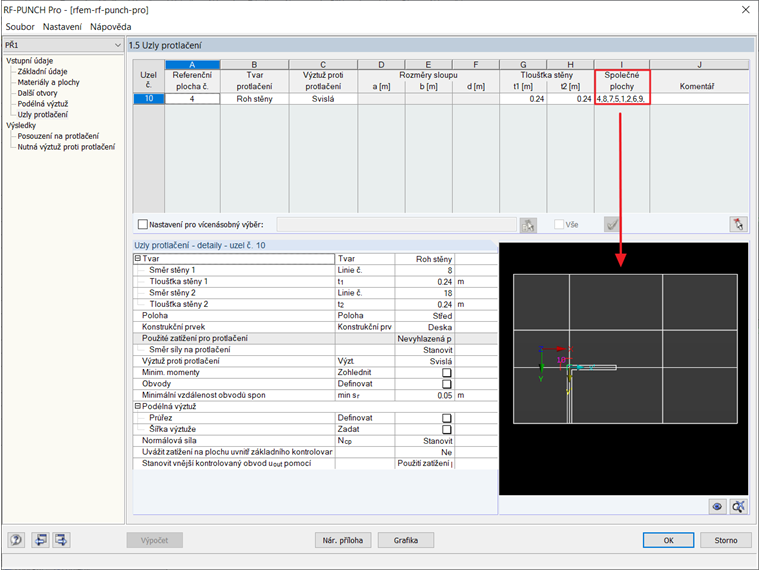Toggle Minim. momenty Zohlednit checkbox
Image resolution: width=760 pixels, height=570 pixels.
tap(446, 373)
